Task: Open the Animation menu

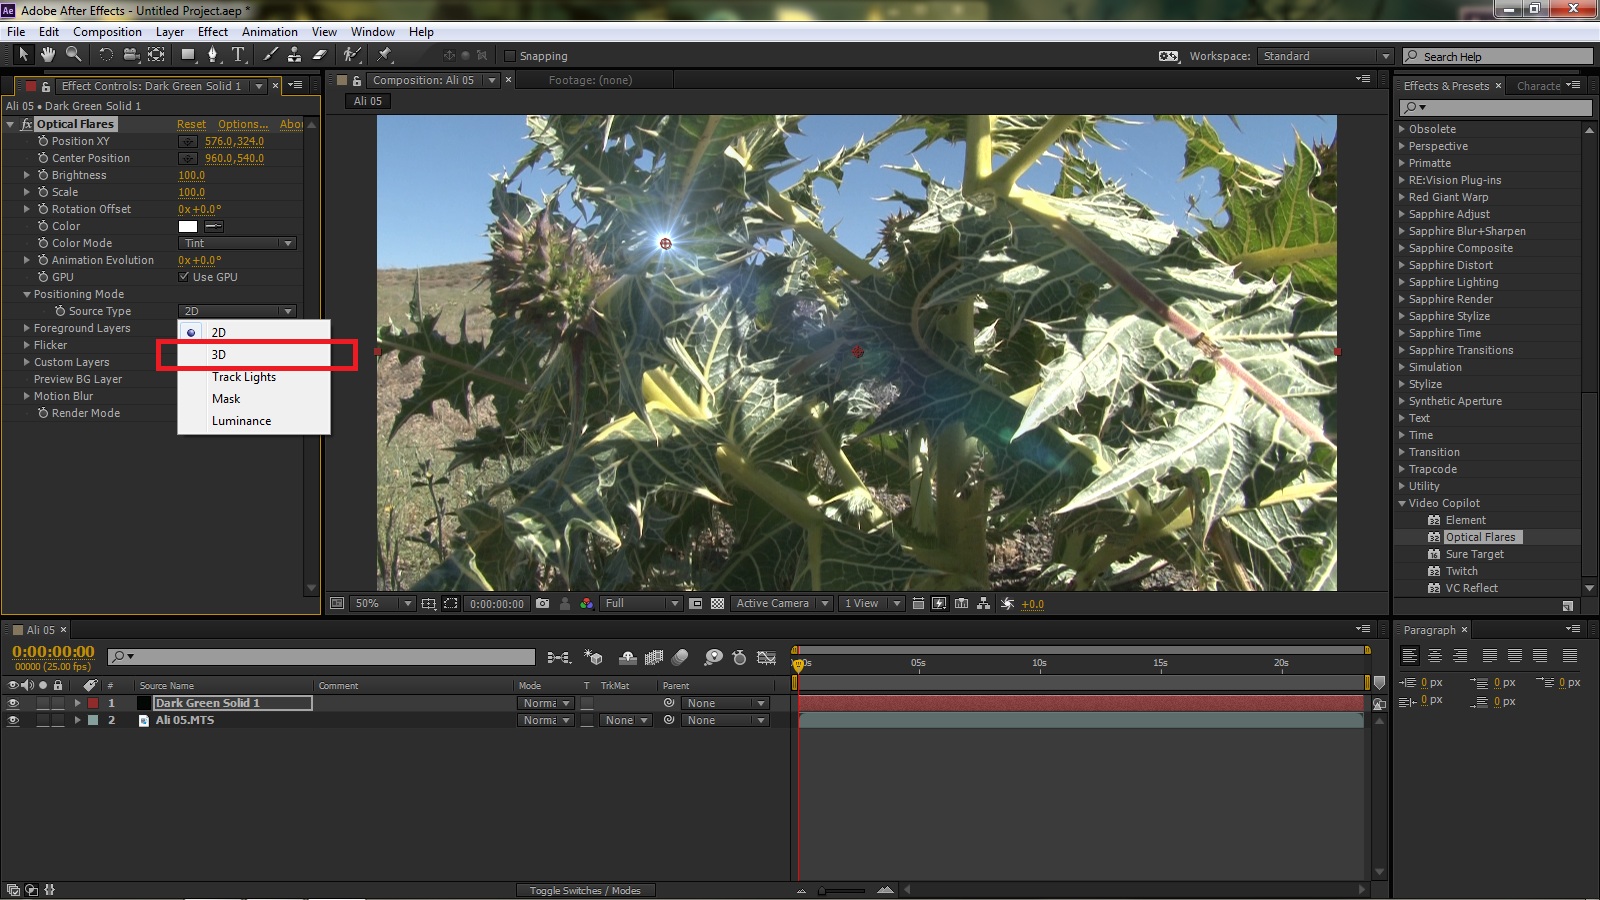Action: point(270,32)
